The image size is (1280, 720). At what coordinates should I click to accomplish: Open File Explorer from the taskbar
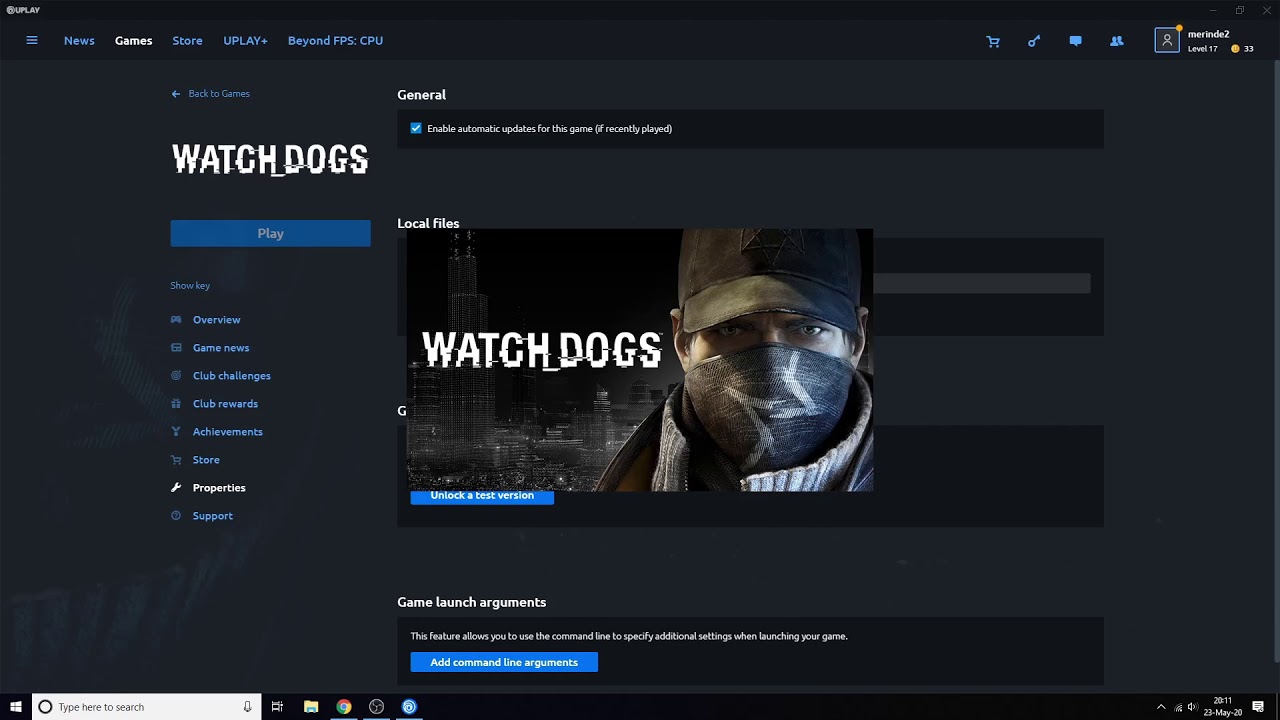(311, 707)
